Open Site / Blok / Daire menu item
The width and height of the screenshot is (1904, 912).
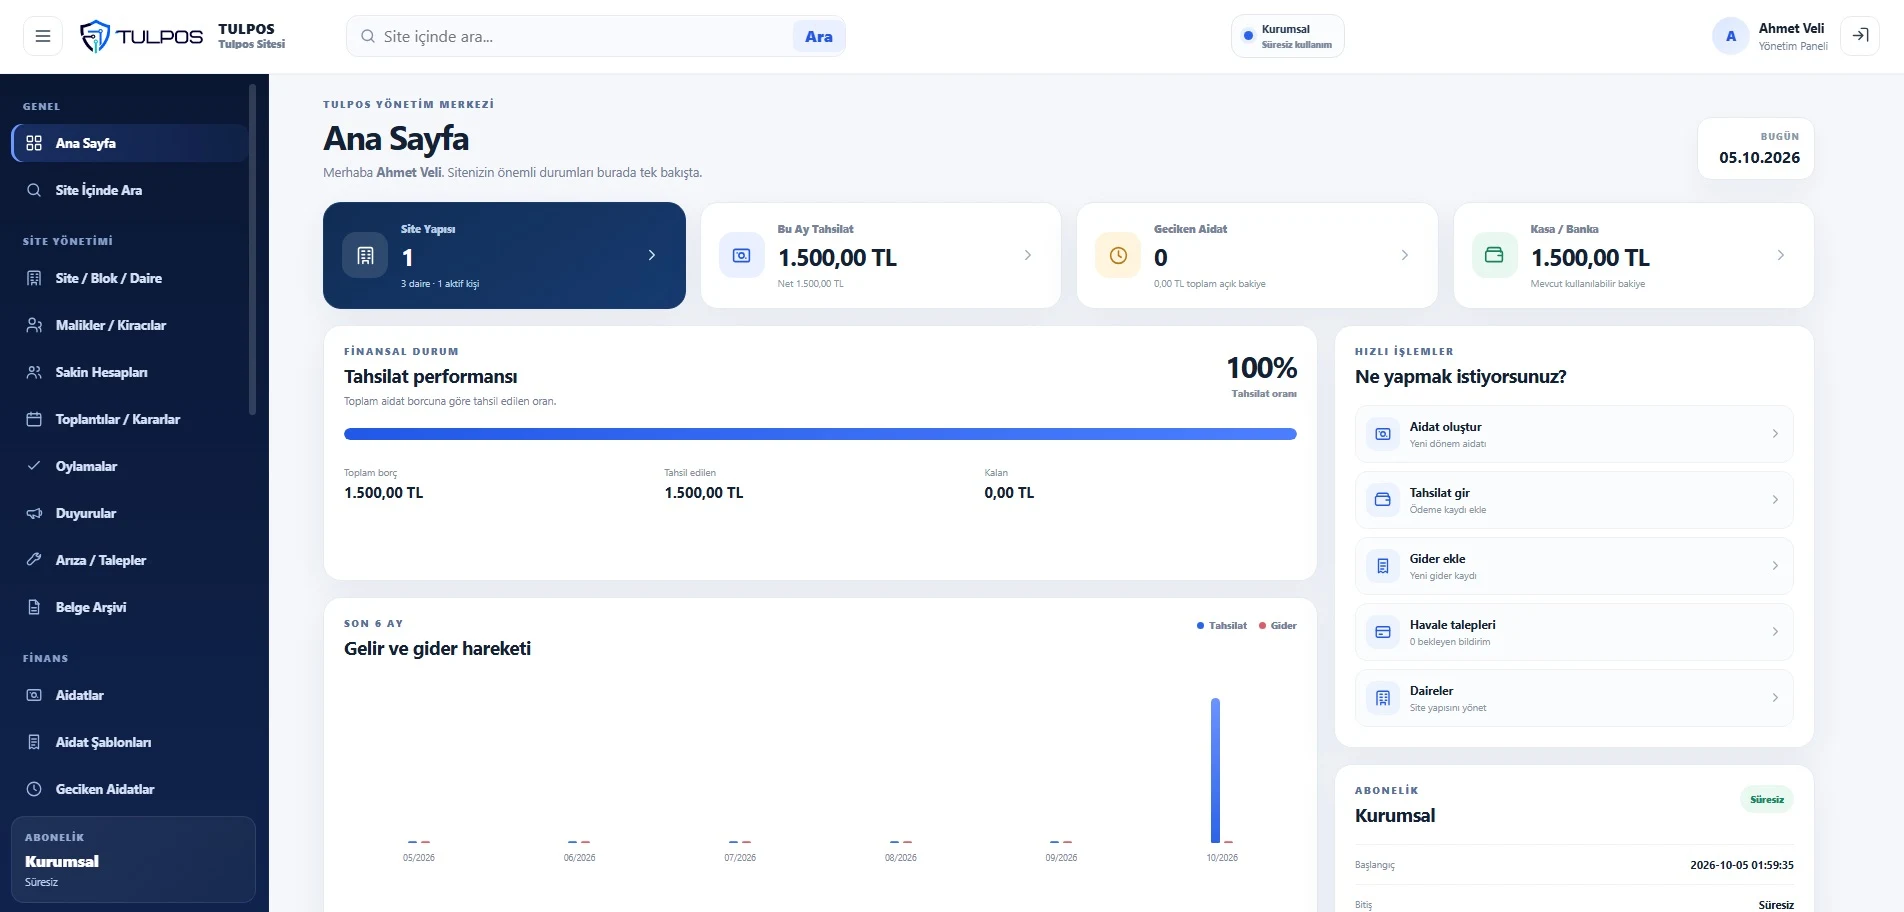129,278
